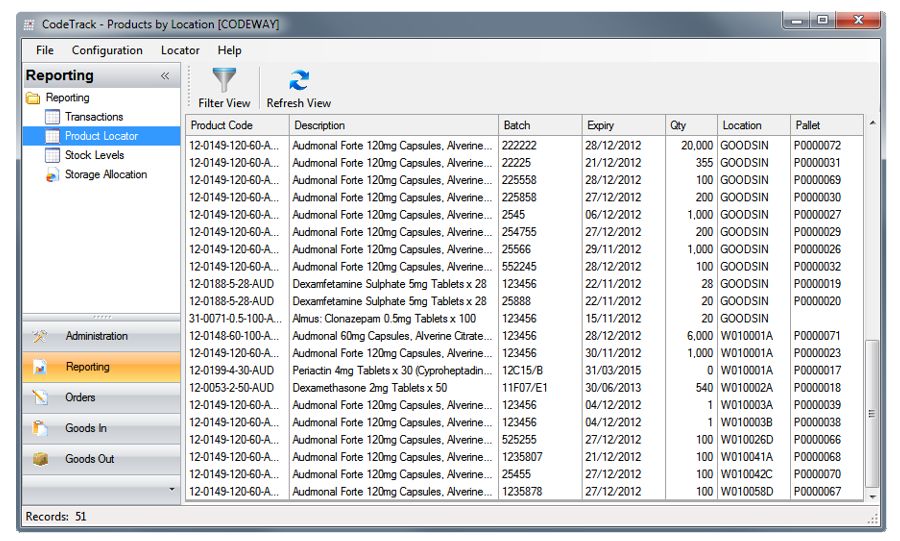Screen dimensions: 900x541
Task: Click the Goods In panel icon
Action: [41, 428]
